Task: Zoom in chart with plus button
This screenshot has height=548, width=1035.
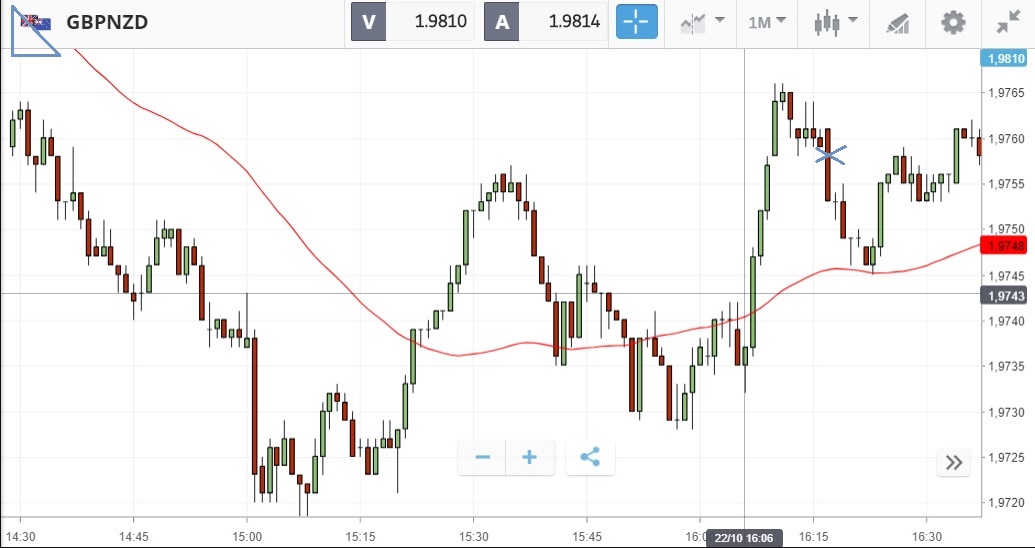Action: click(x=529, y=457)
